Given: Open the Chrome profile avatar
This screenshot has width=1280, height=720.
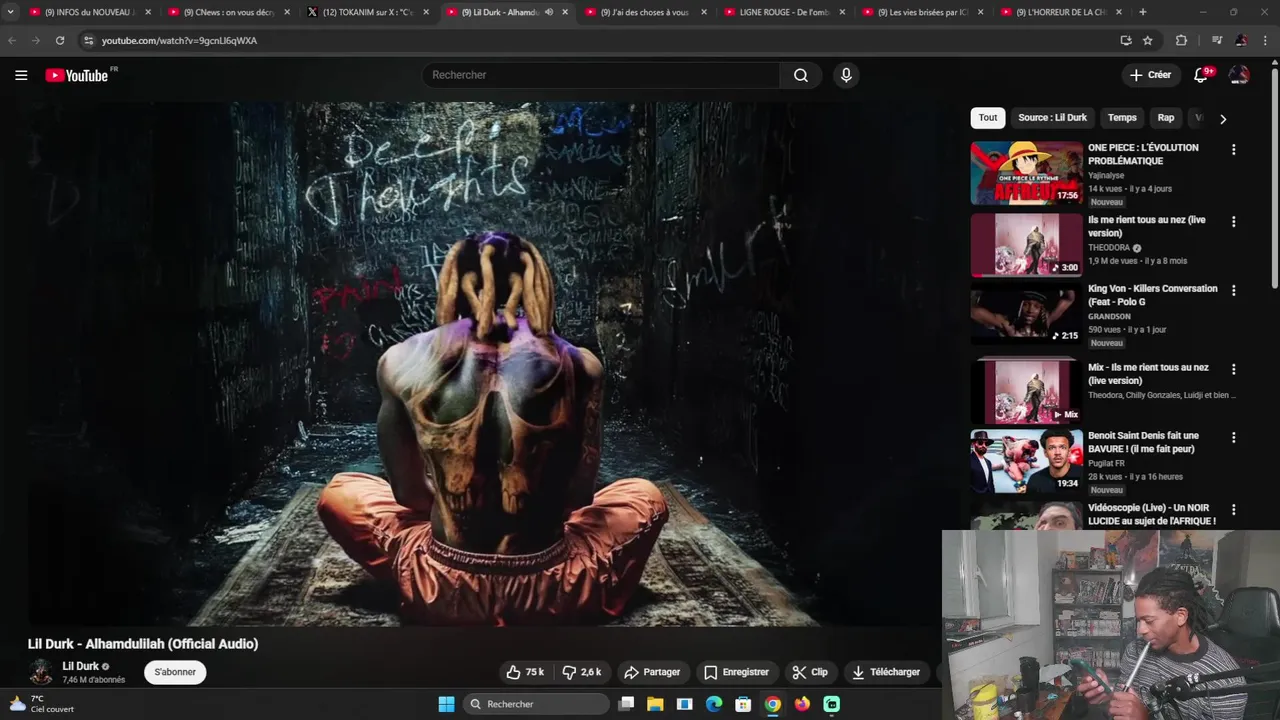Looking at the screenshot, I should point(1241,40).
